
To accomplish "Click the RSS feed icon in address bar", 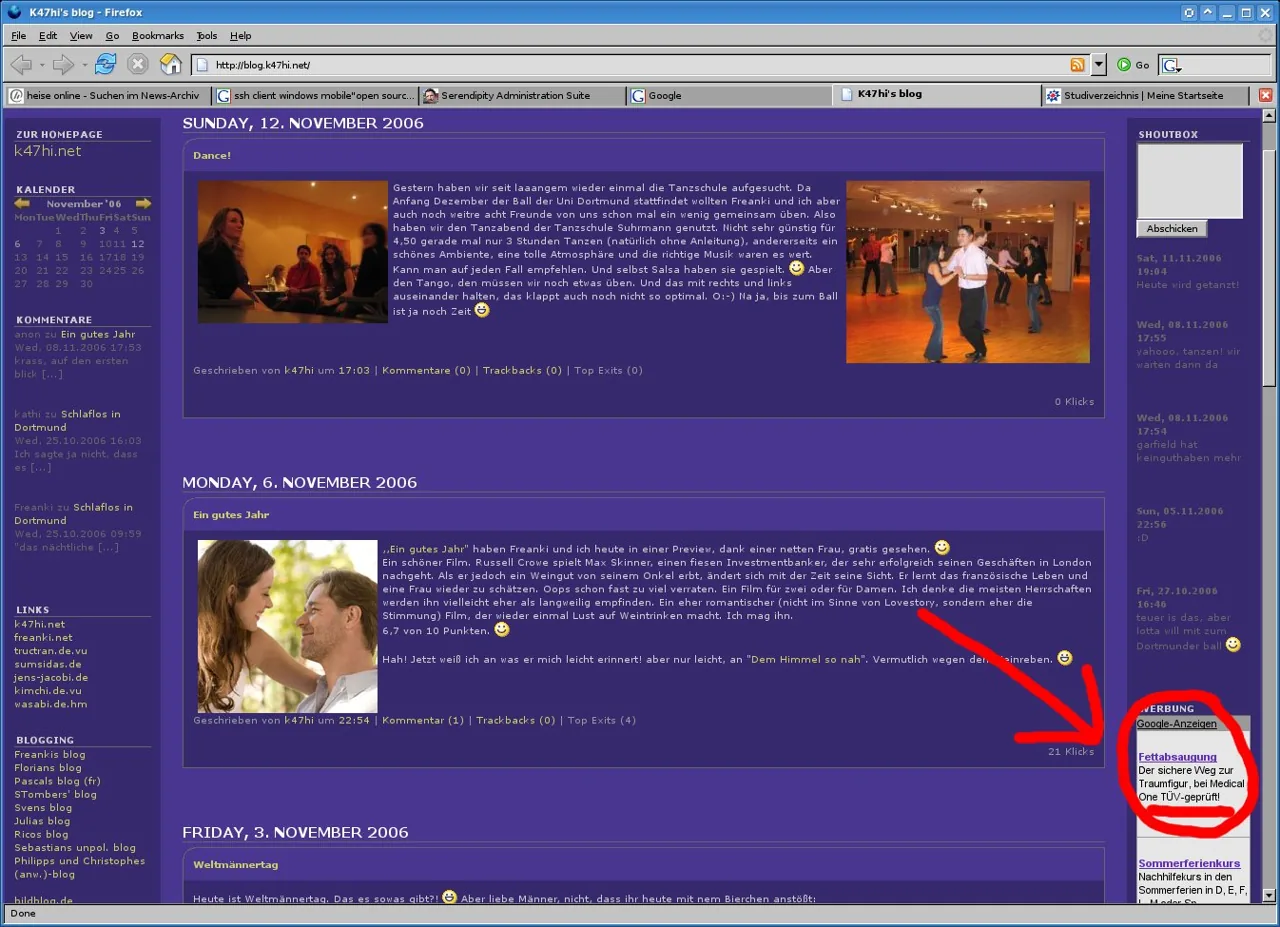I will [1077, 65].
